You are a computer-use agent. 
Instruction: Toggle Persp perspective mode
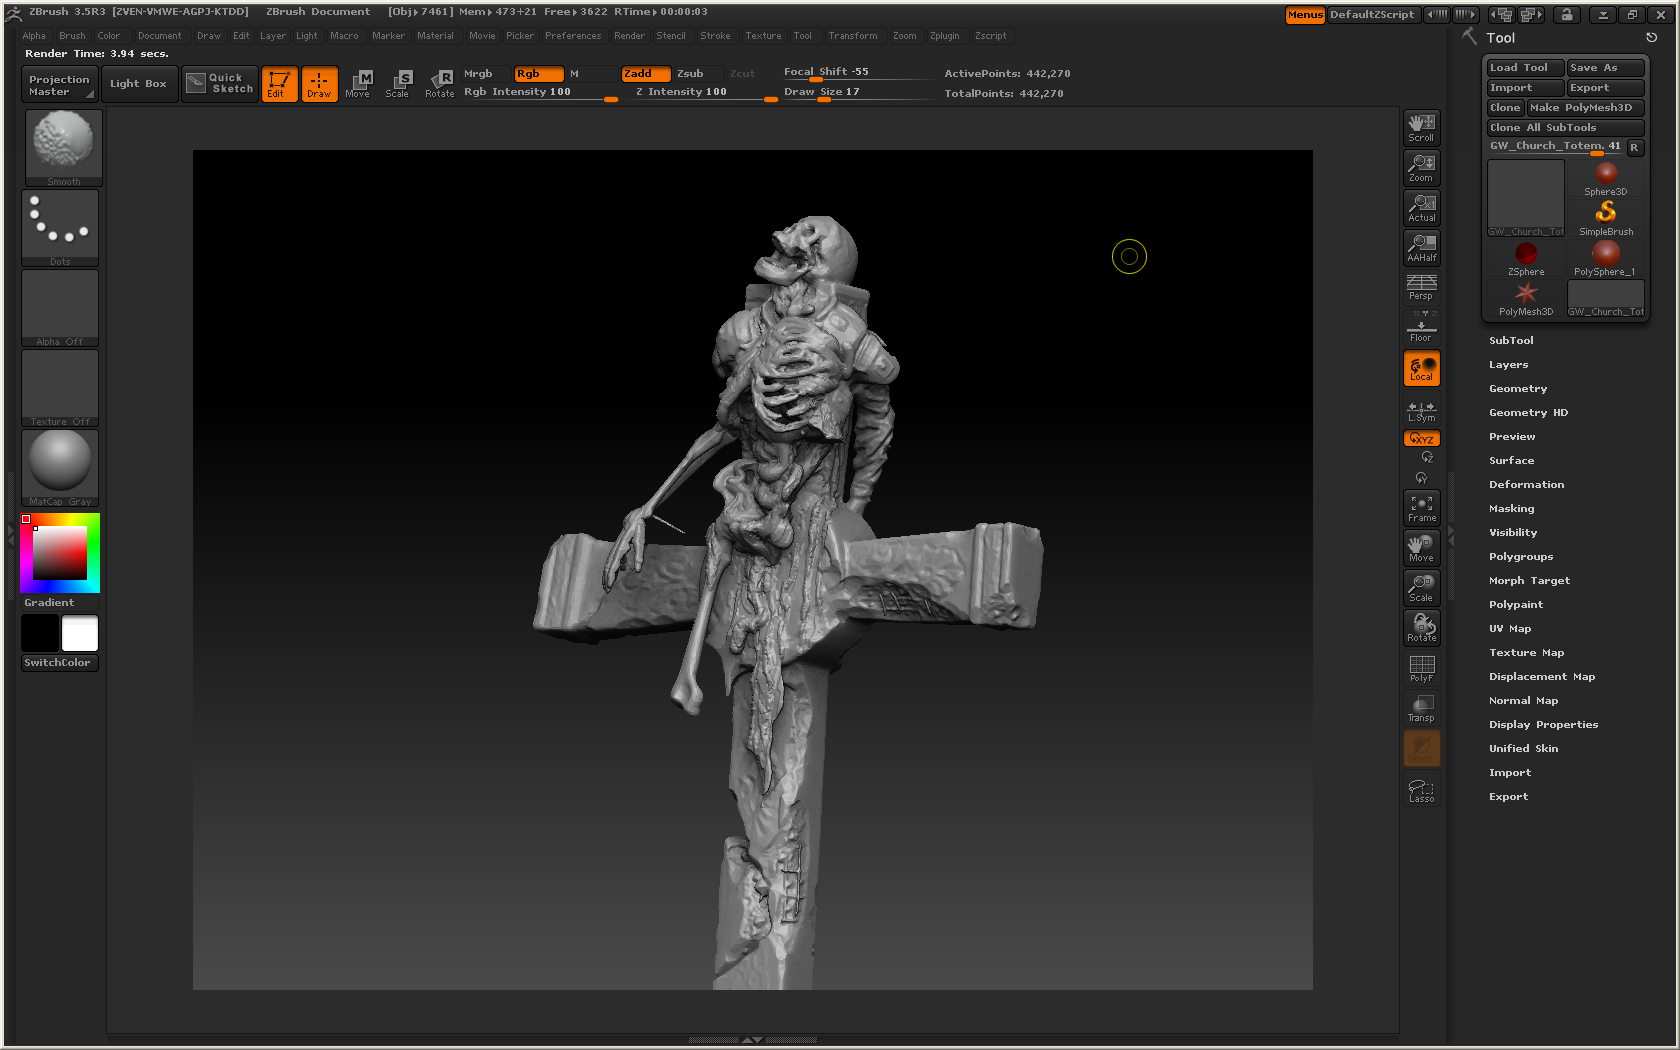point(1422,287)
